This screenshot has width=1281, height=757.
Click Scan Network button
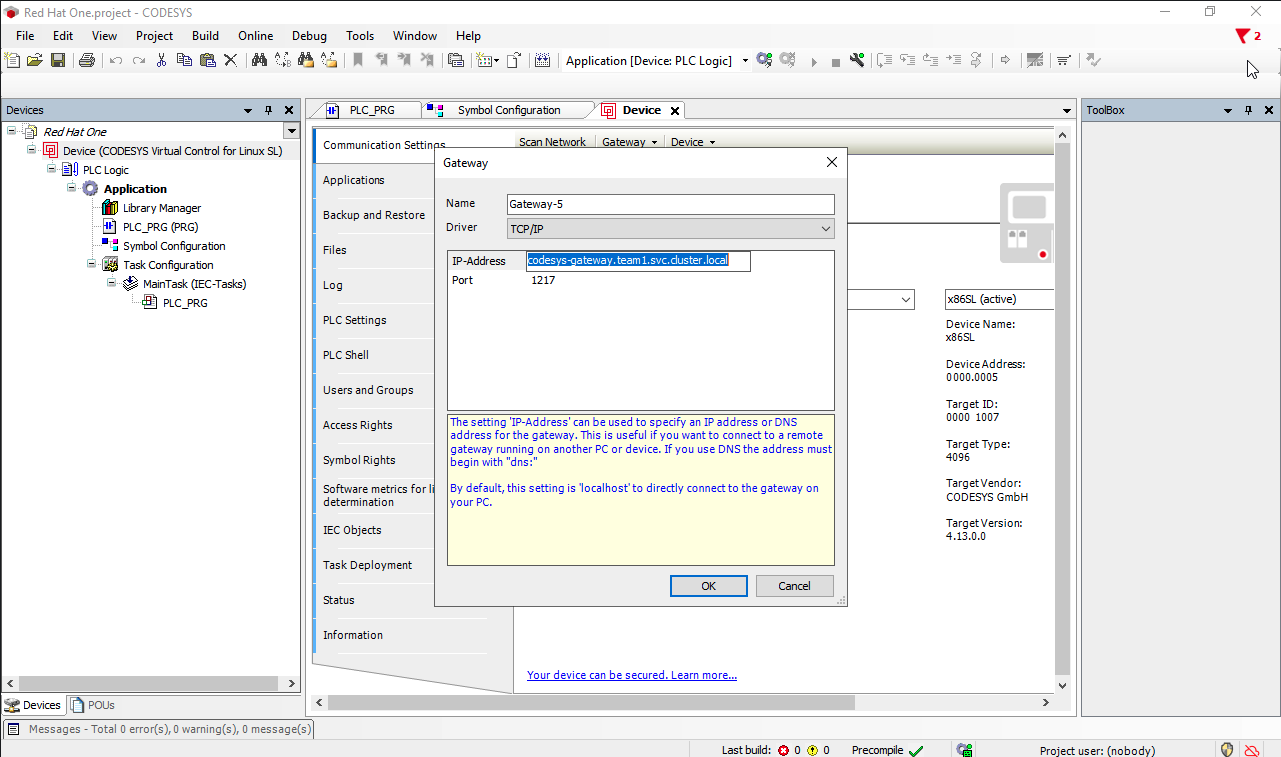pyautogui.click(x=552, y=142)
